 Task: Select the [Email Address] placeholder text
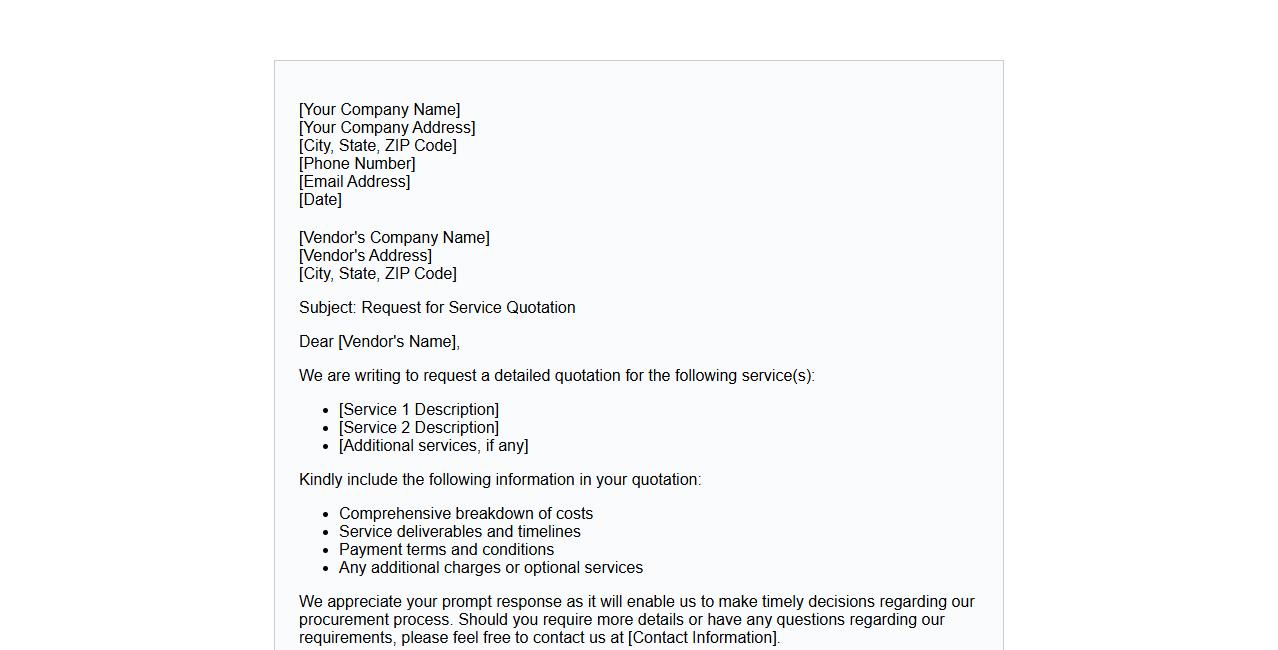[x=355, y=182]
